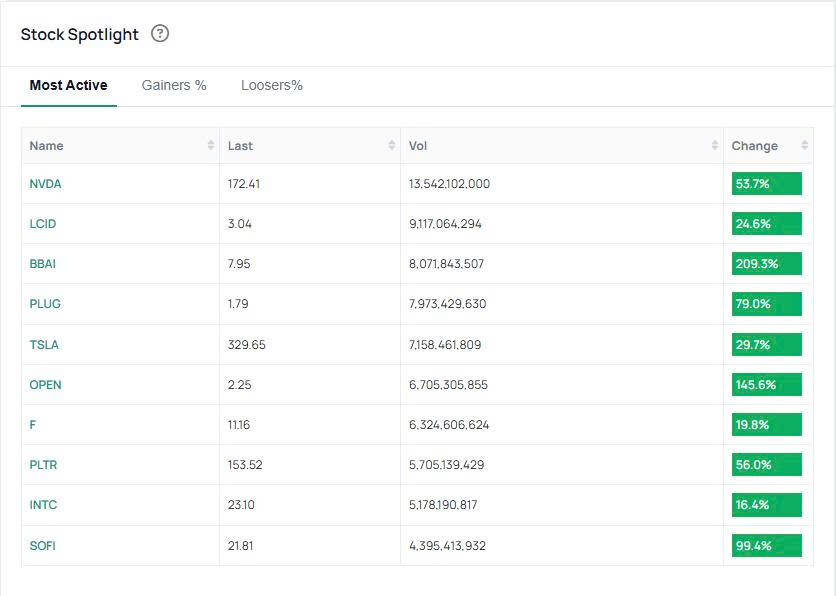Select the last price 2.25

(x=239, y=385)
